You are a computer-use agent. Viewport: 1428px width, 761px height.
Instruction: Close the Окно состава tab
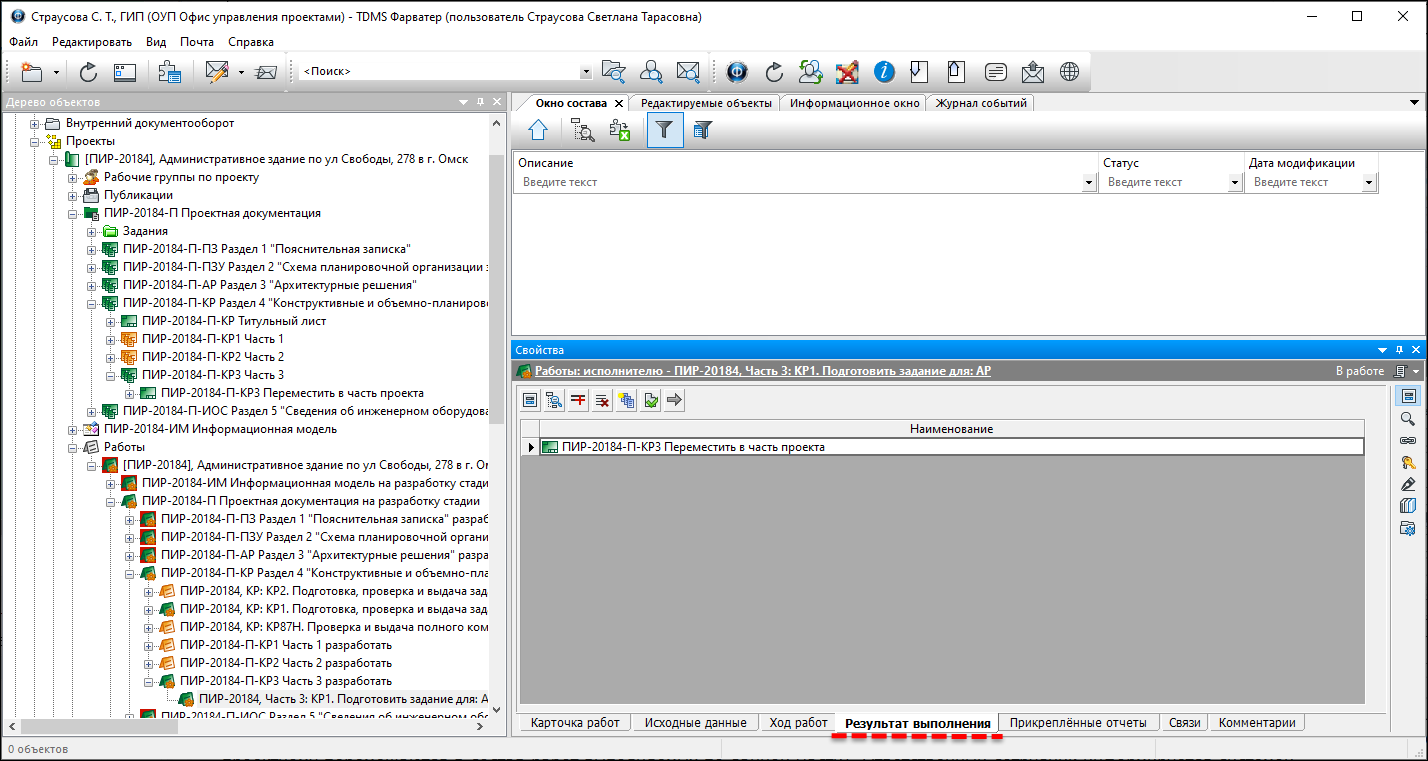pos(619,103)
